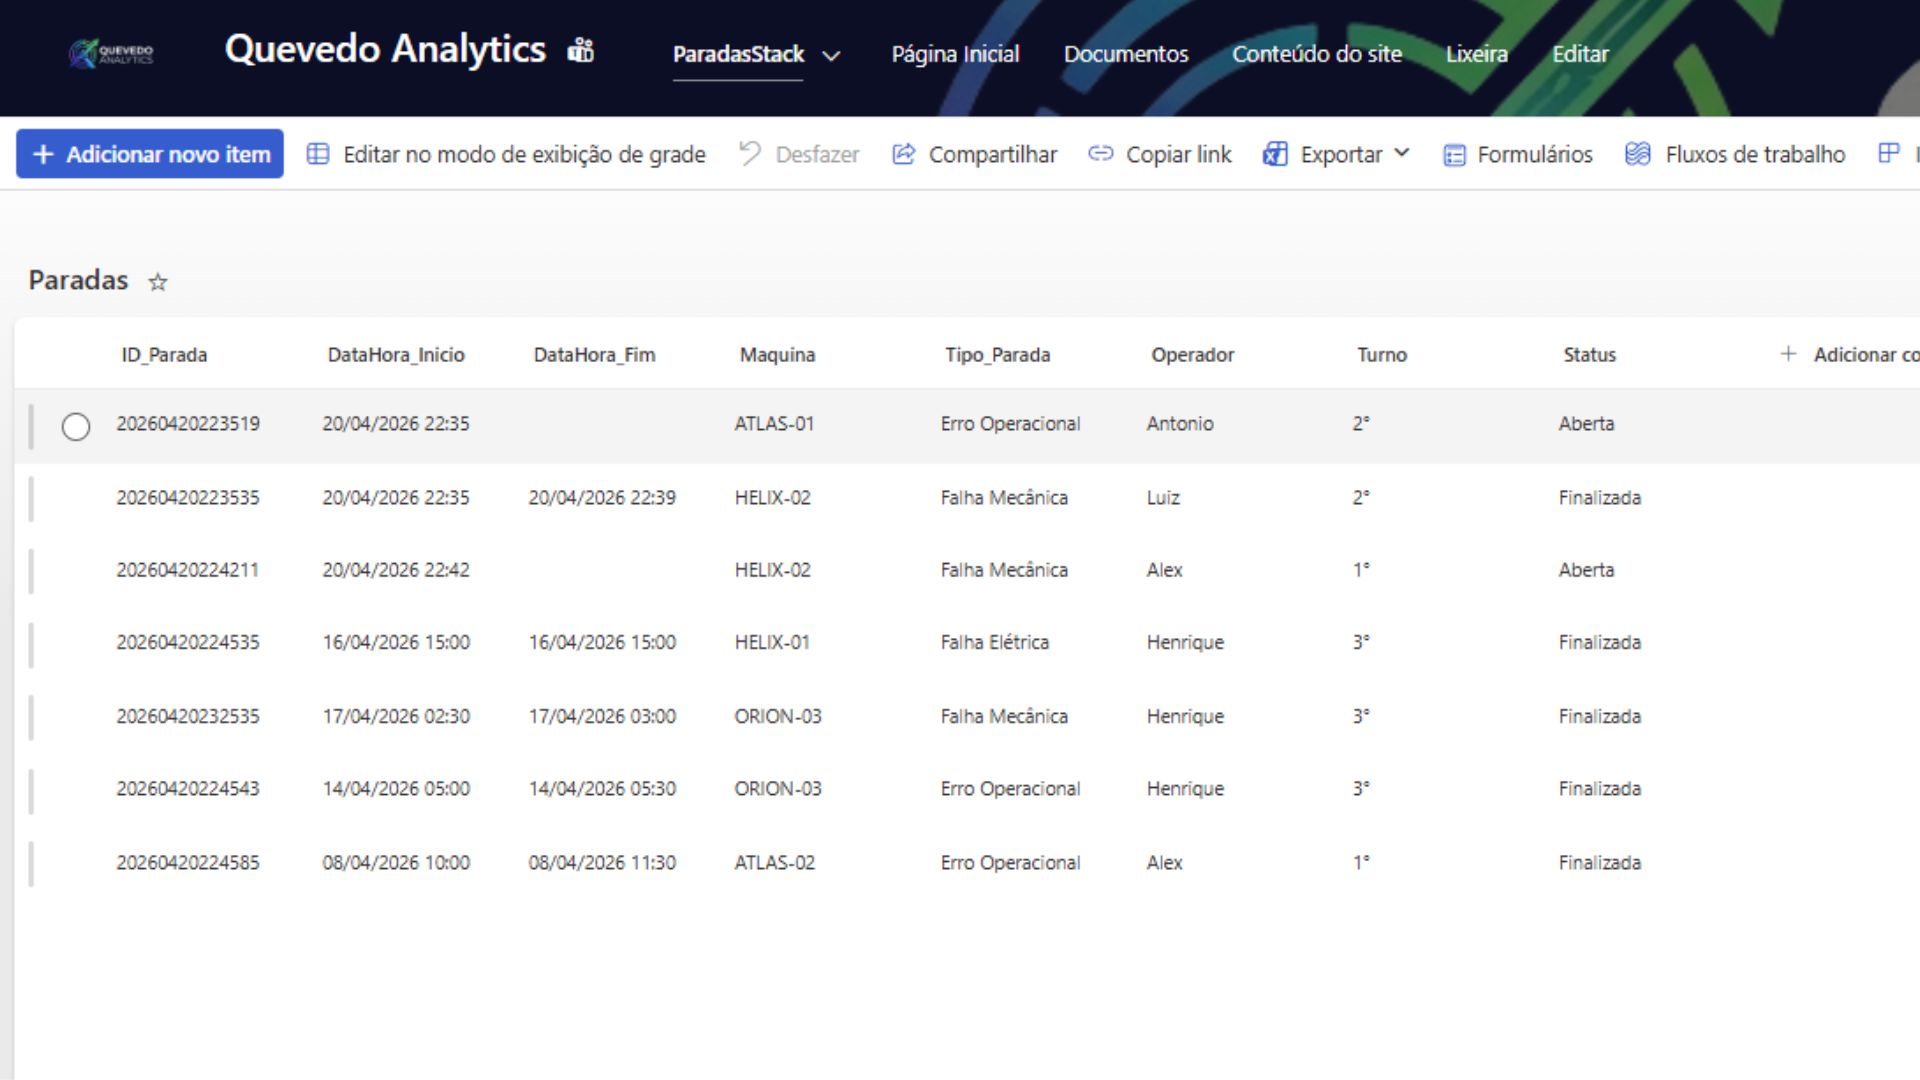Click the Adicionar novo item button
This screenshot has width=1920, height=1080.
149,153
